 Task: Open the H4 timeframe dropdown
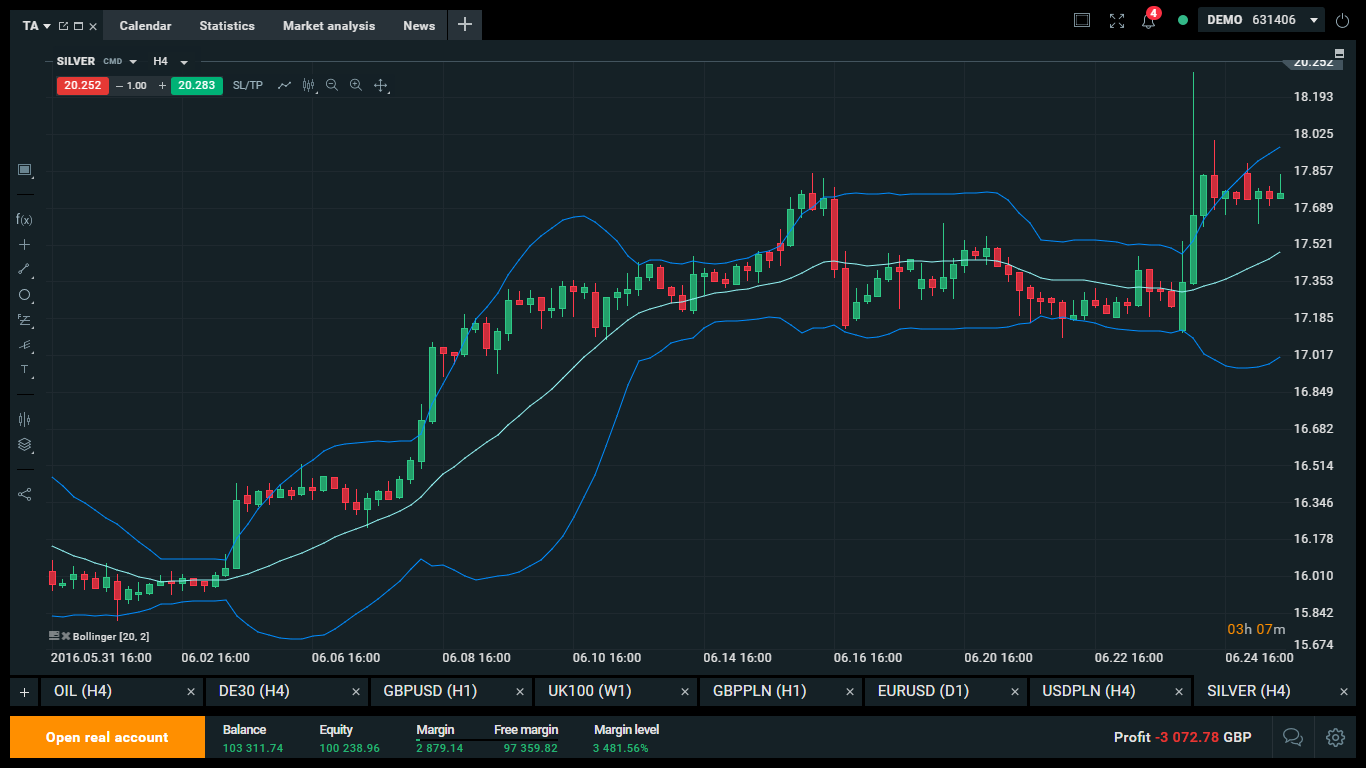184,62
